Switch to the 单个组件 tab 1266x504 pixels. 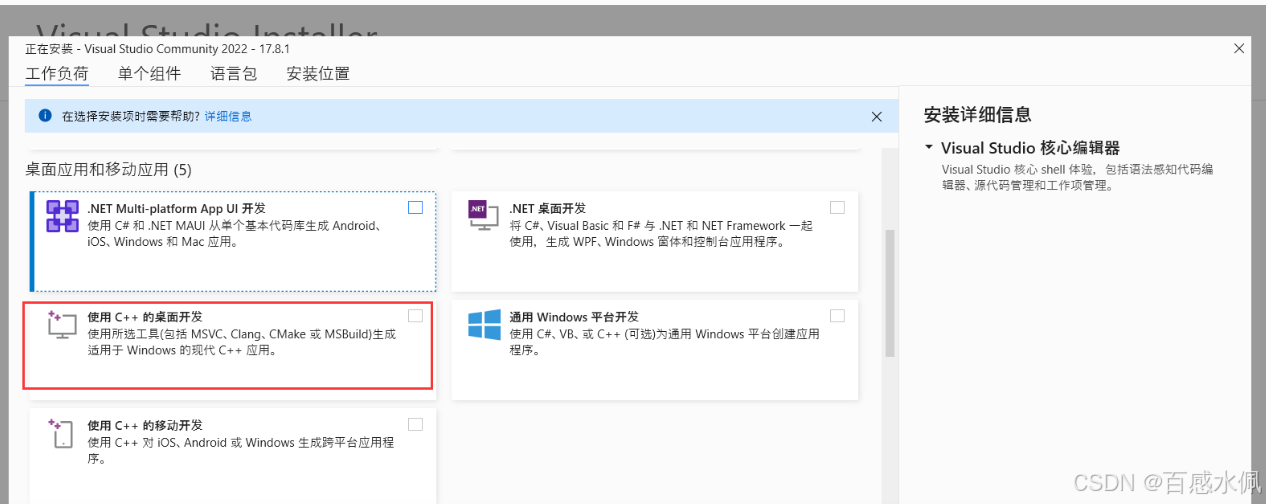point(149,74)
